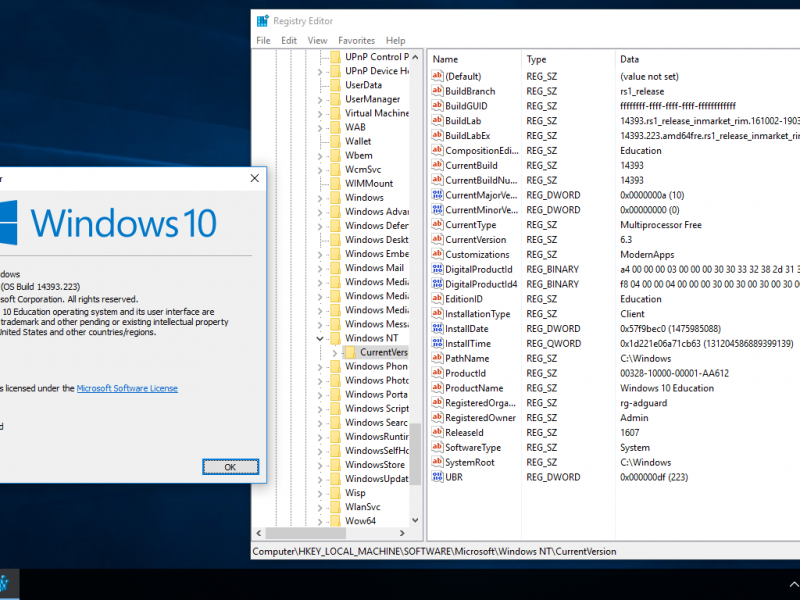
Task: Expand the Windows Mail tree node
Action: [x=320, y=268]
